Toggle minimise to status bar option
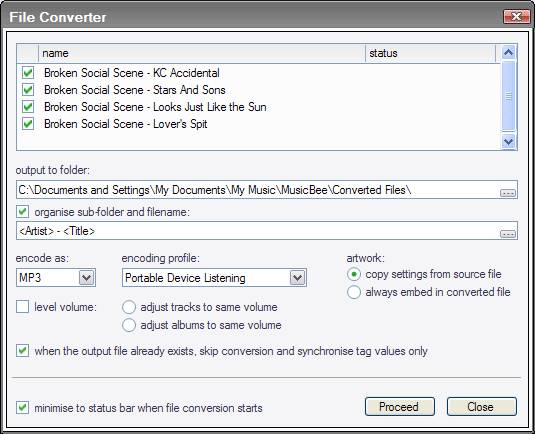 click(x=23, y=408)
